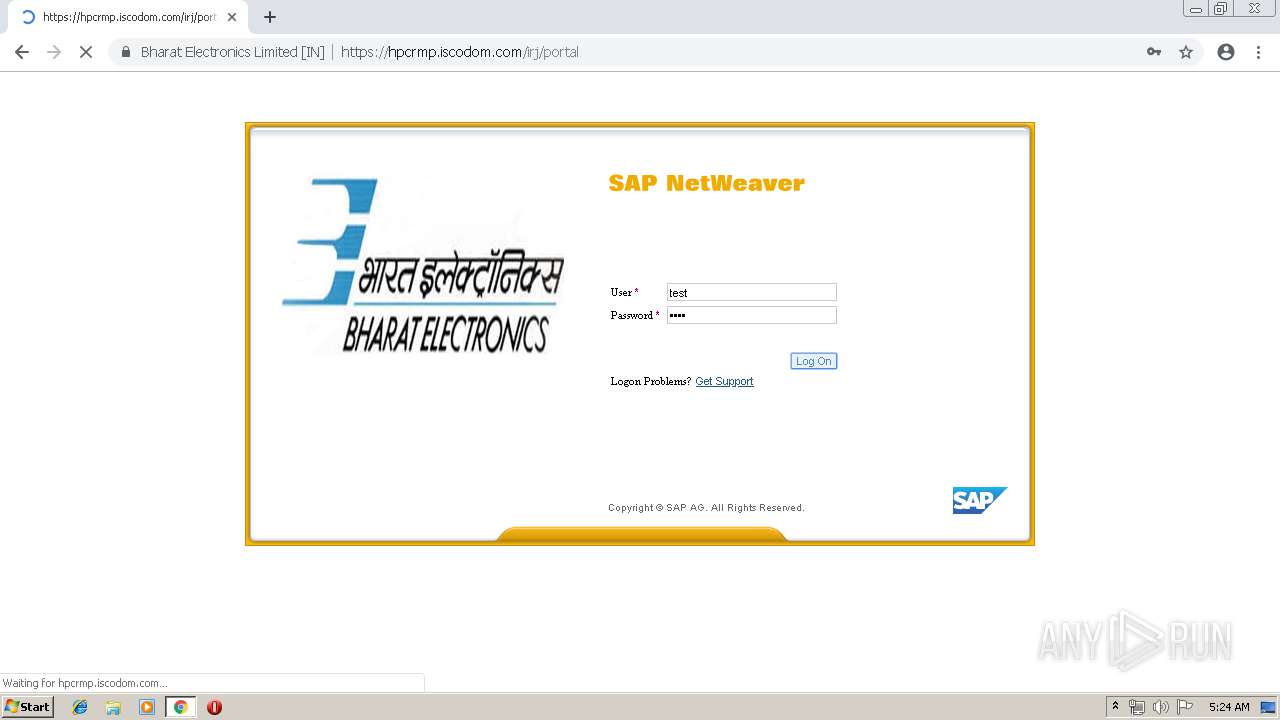Click the 'Logon Problems?' text
Screen dimensions: 1280x720
pyautogui.click(x=651, y=381)
